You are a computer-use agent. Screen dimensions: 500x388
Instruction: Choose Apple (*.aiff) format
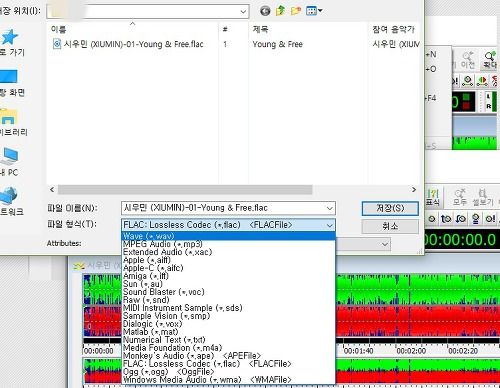click(228, 260)
